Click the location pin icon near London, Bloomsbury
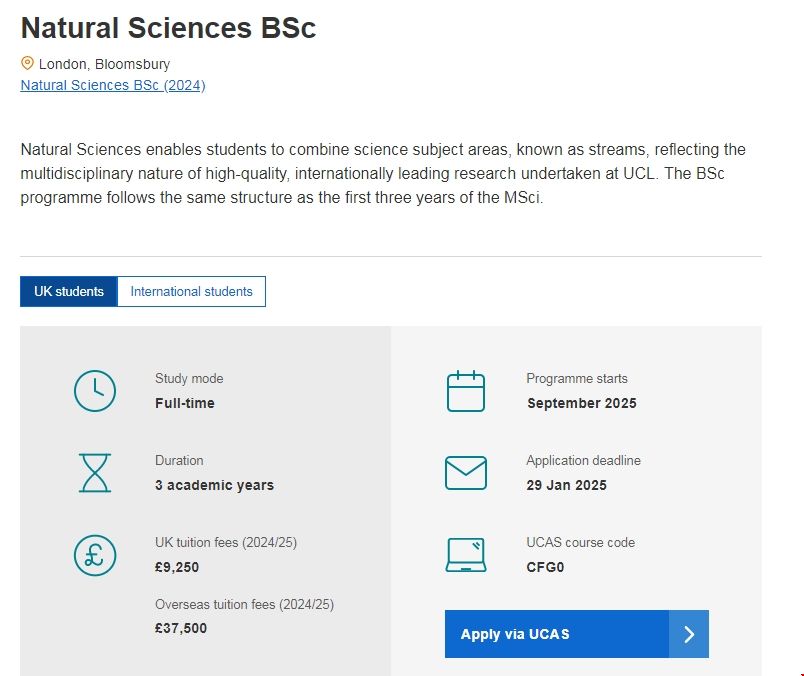This screenshot has width=804, height=676. [x=27, y=63]
